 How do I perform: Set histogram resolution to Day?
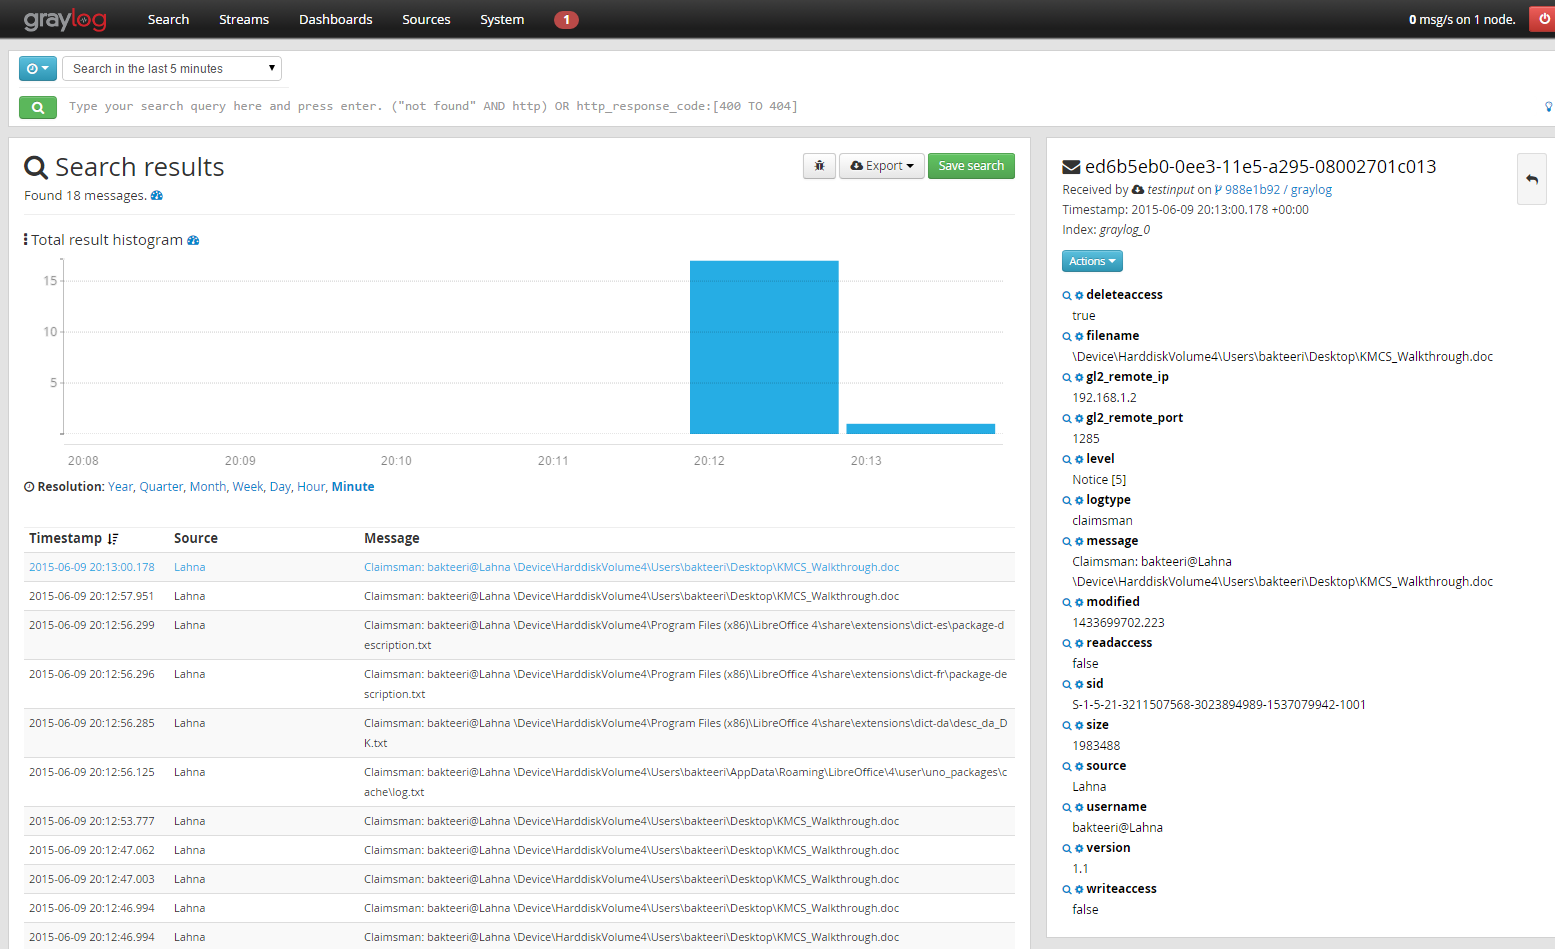click(280, 487)
